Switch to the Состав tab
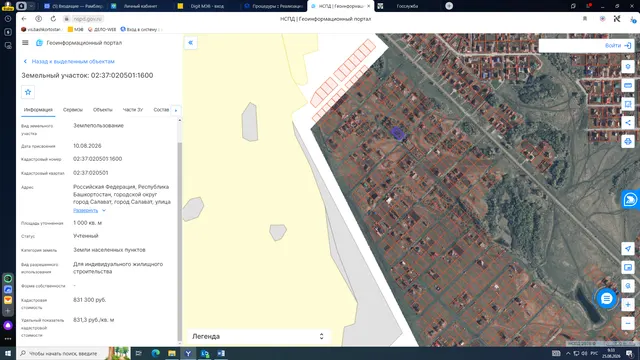 point(161,110)
